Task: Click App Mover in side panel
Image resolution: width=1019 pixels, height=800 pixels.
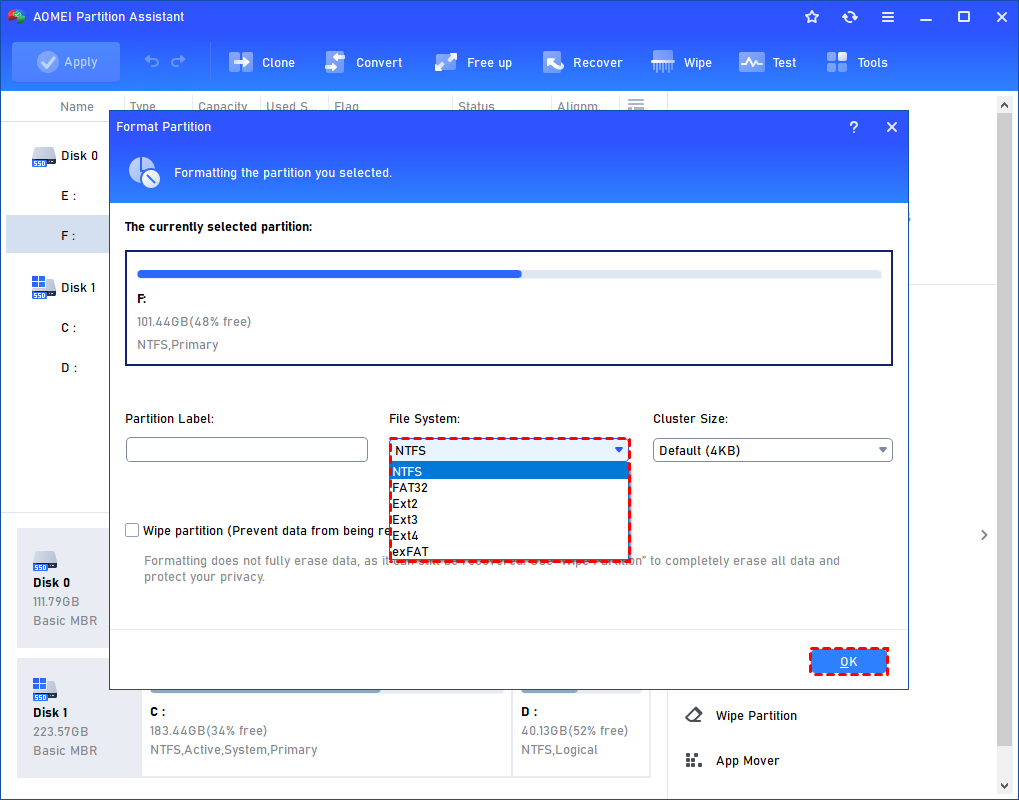Action: 747,760
